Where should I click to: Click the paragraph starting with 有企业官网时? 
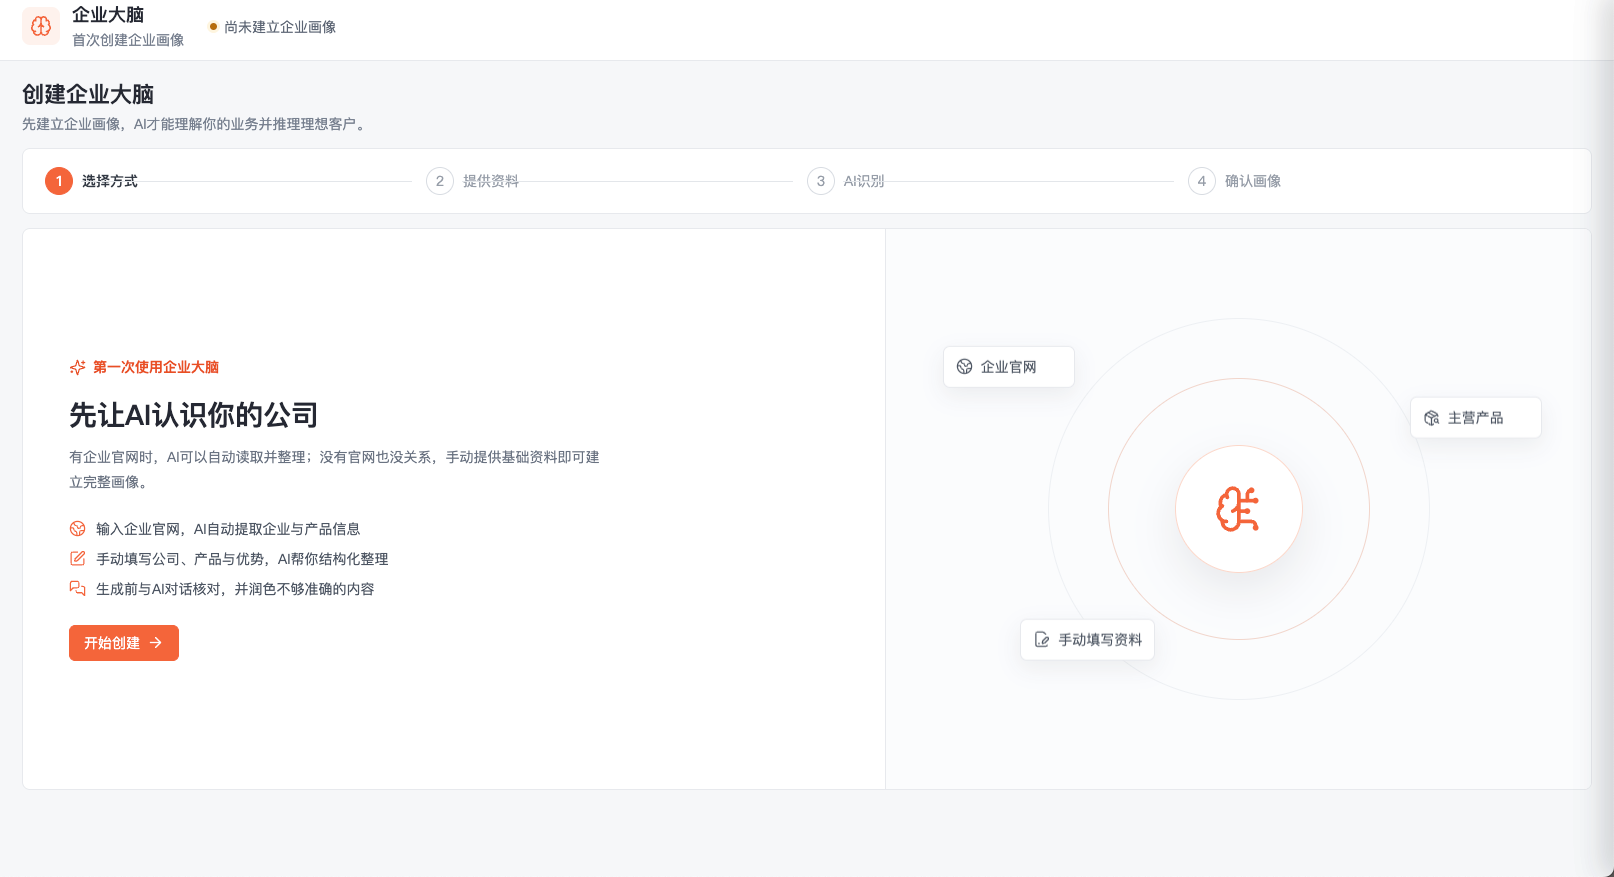point(334,469)
